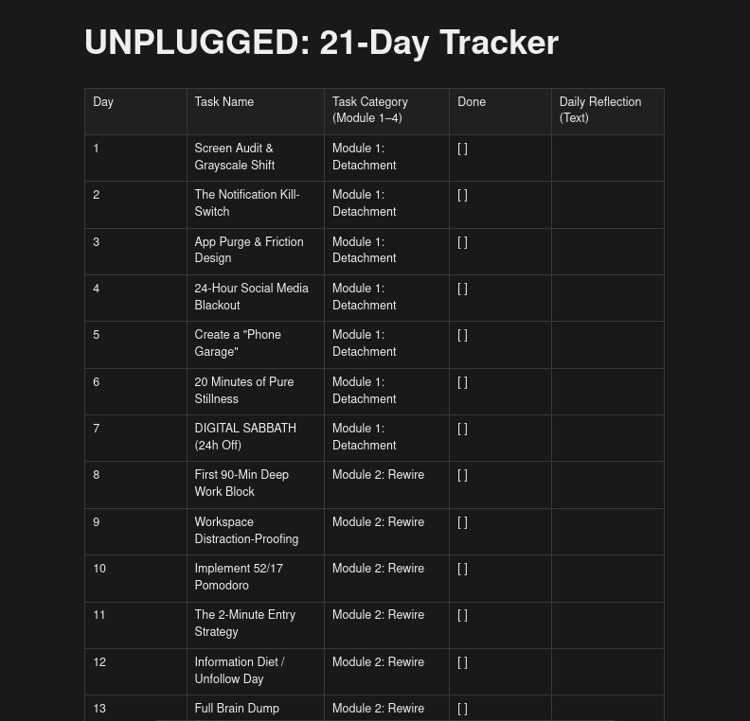
Task: Select the Daily Reflection cell for Day 5
Action: click(607, 344)
